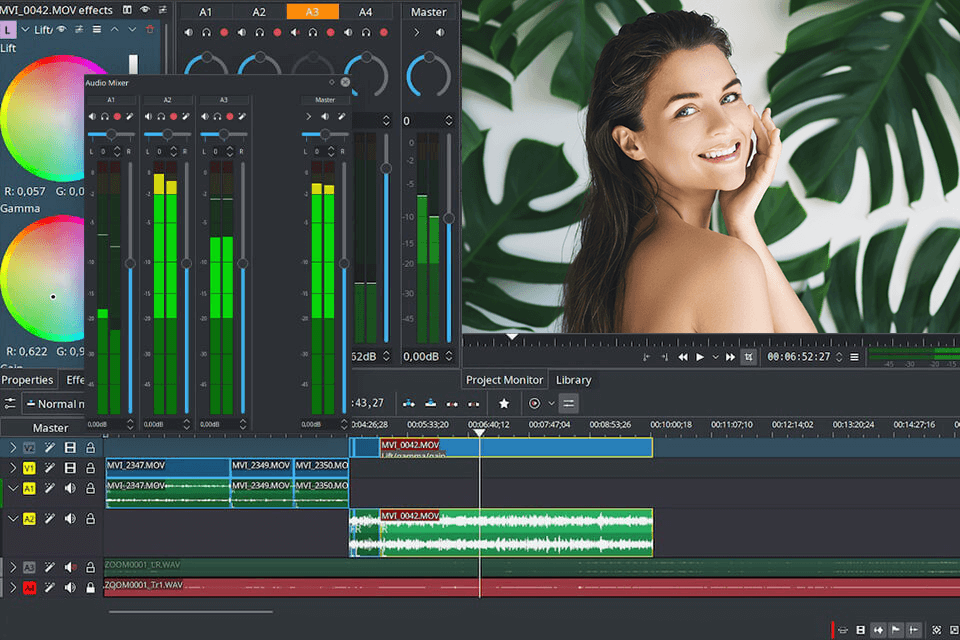Move Lift effect up in stack
Viewport: 960px width, 640px height.
tap(114, 29)
